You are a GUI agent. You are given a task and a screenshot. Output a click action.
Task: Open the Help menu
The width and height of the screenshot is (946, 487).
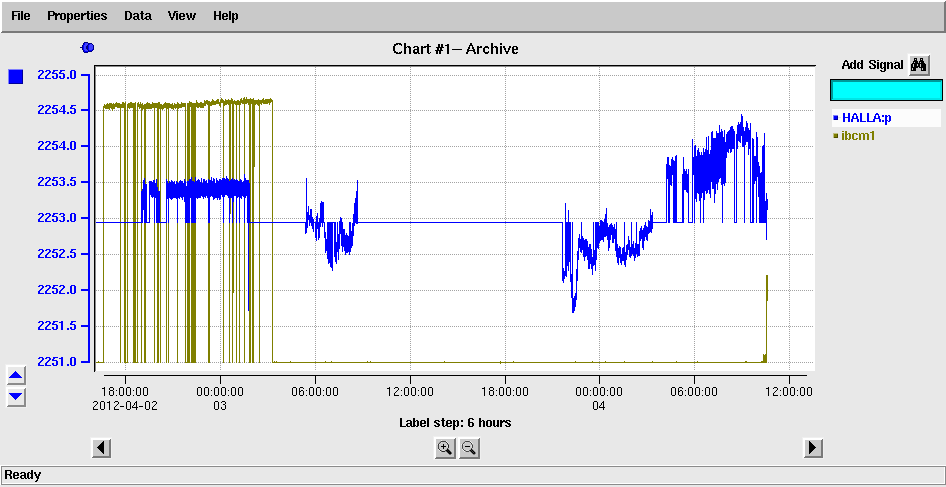226,16
